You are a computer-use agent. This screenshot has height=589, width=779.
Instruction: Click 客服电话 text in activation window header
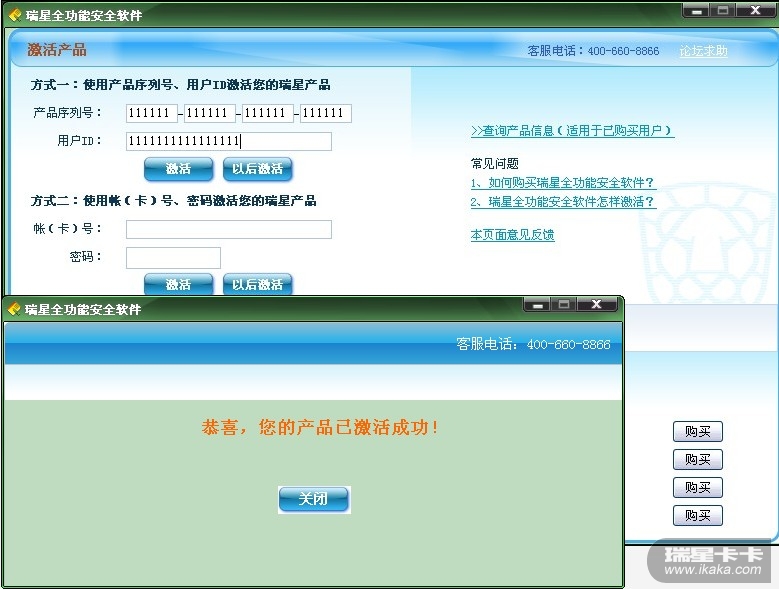coord(593,51)
